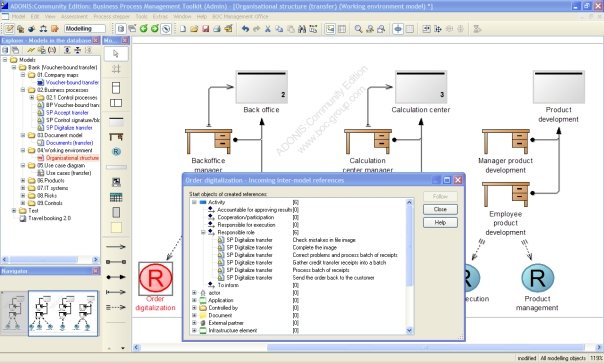Select the square-ended connector relation tool
This screenshot has height=363, width=604.
click(116, 262)
